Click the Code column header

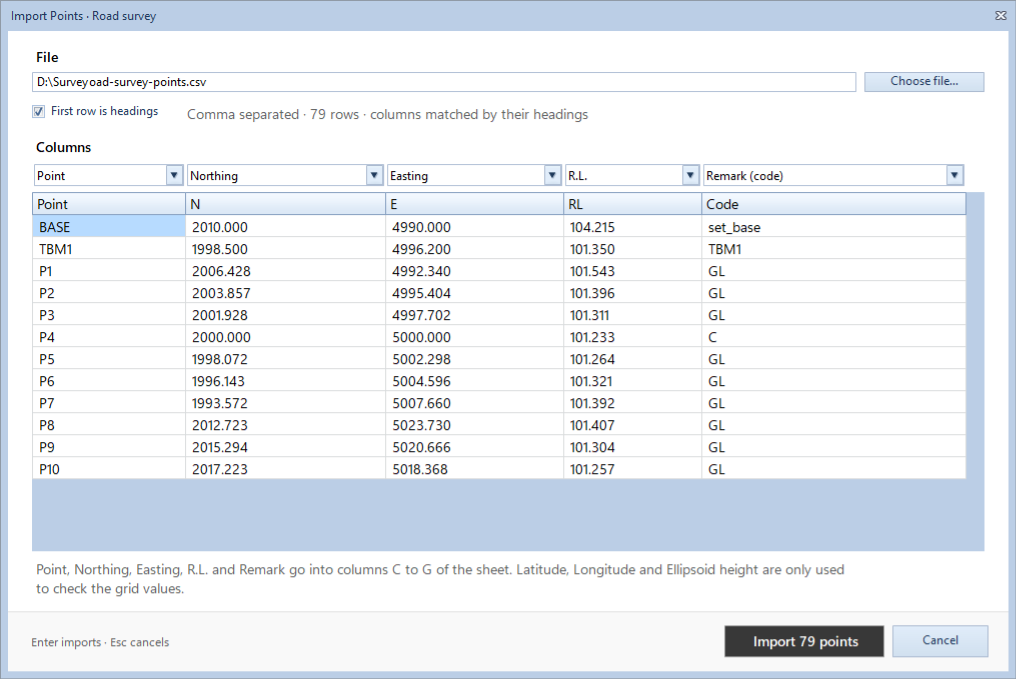click(x=833, y=204)
